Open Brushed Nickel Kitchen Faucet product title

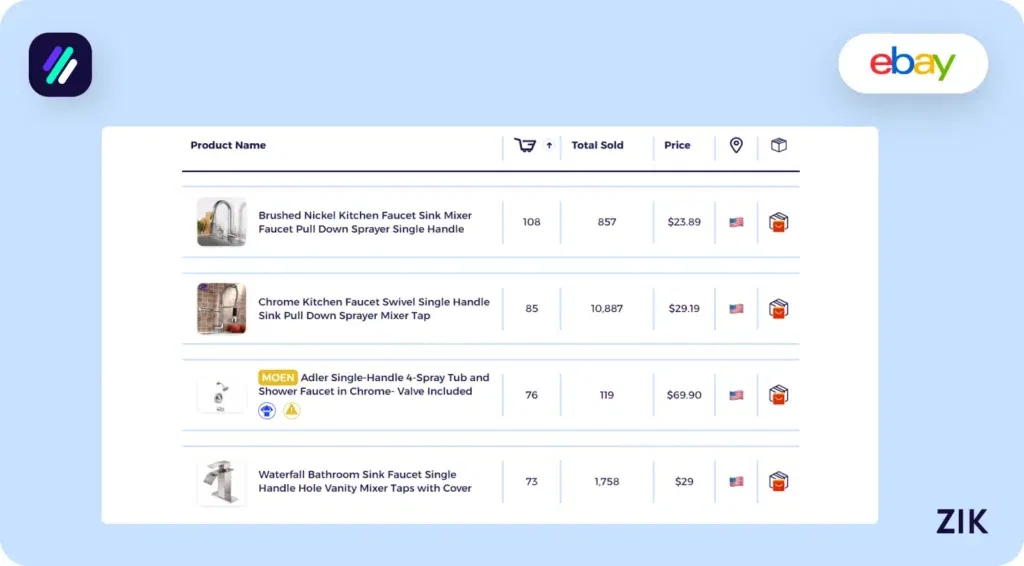click(364, 222)
